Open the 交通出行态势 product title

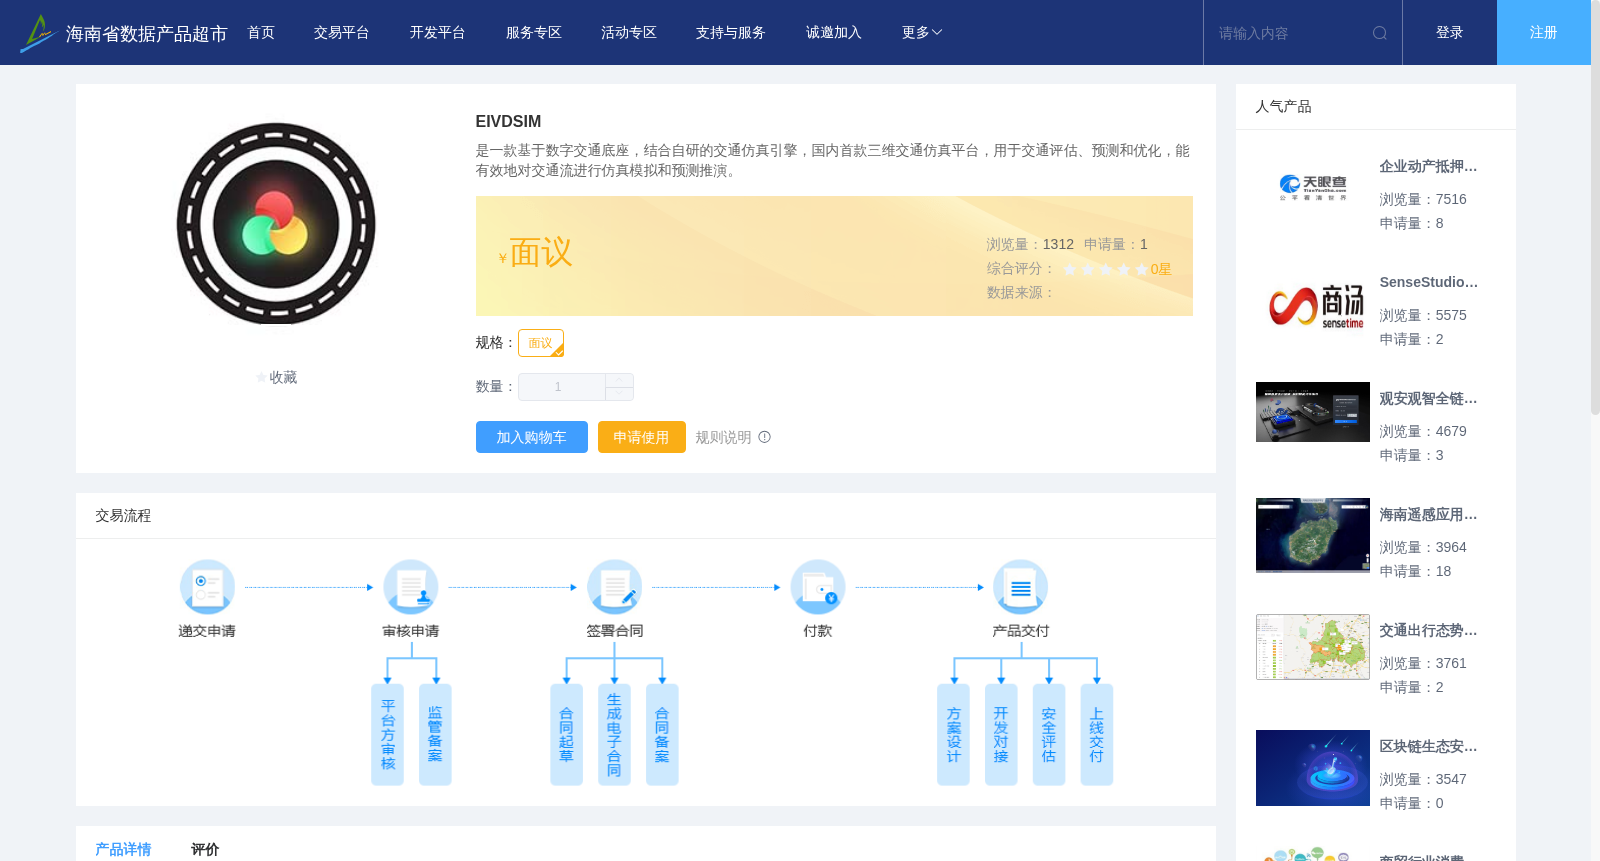[1428, 630]
